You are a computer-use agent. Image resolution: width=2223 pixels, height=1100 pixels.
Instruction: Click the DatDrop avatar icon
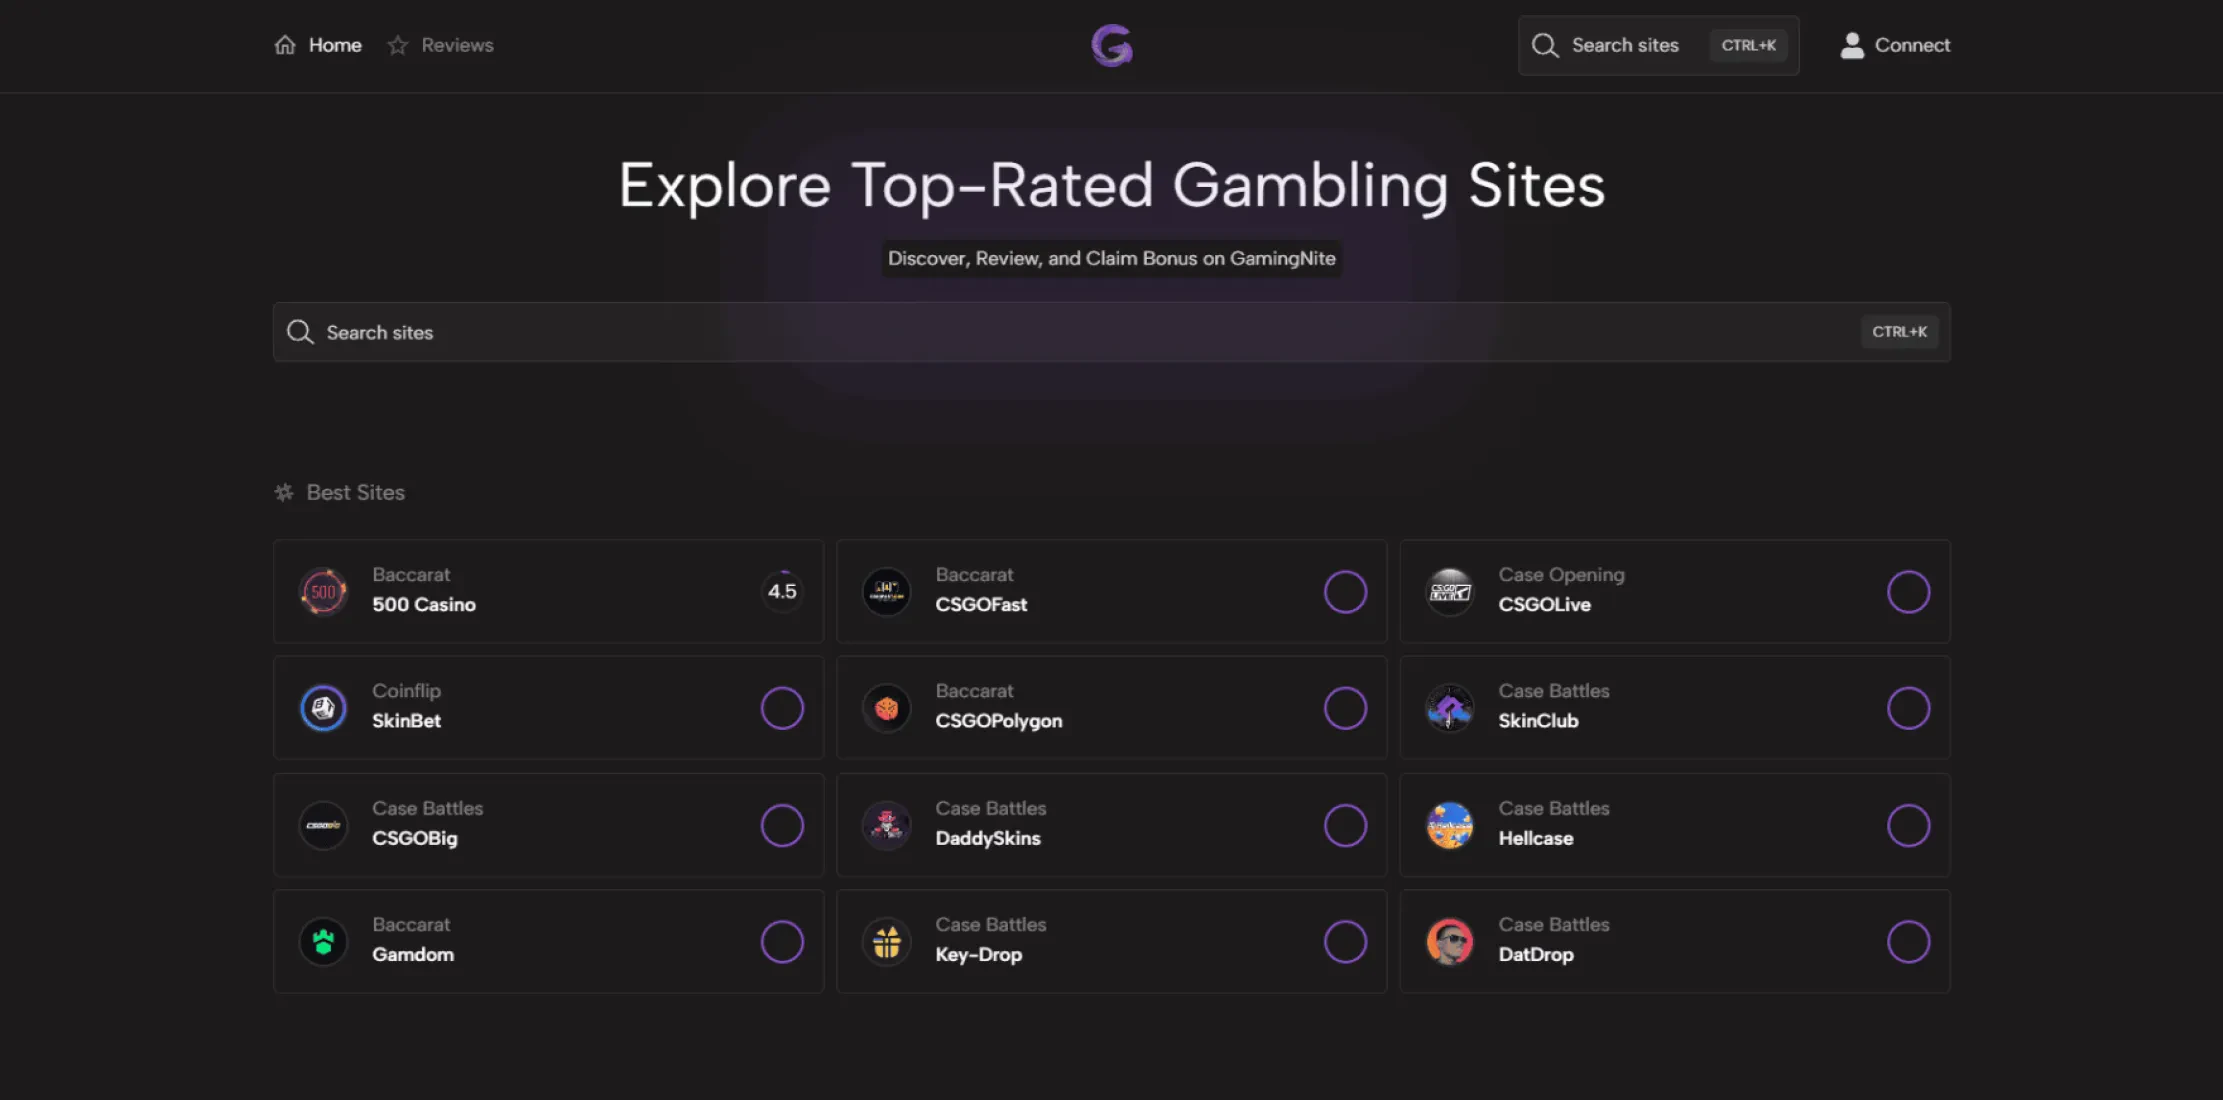pyautogui.click(x=1449, y=941)
